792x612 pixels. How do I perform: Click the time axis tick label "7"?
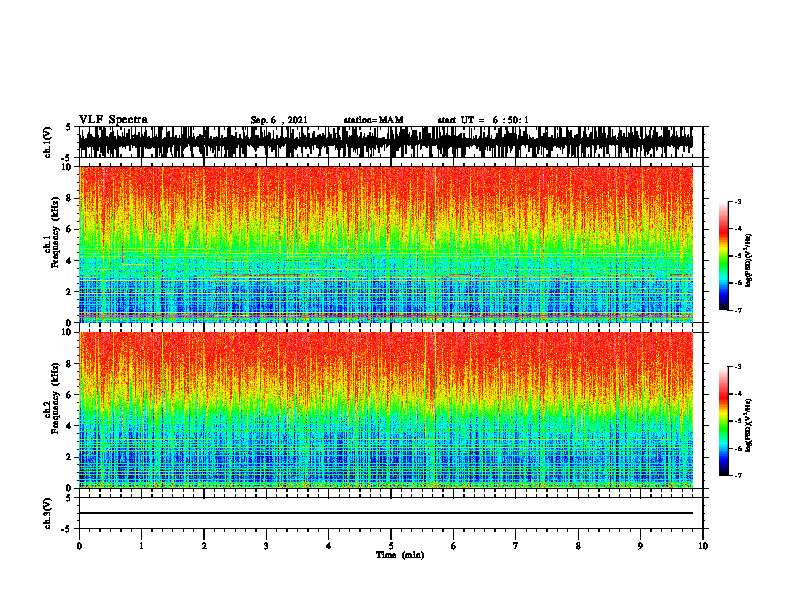tap(516, 546)
